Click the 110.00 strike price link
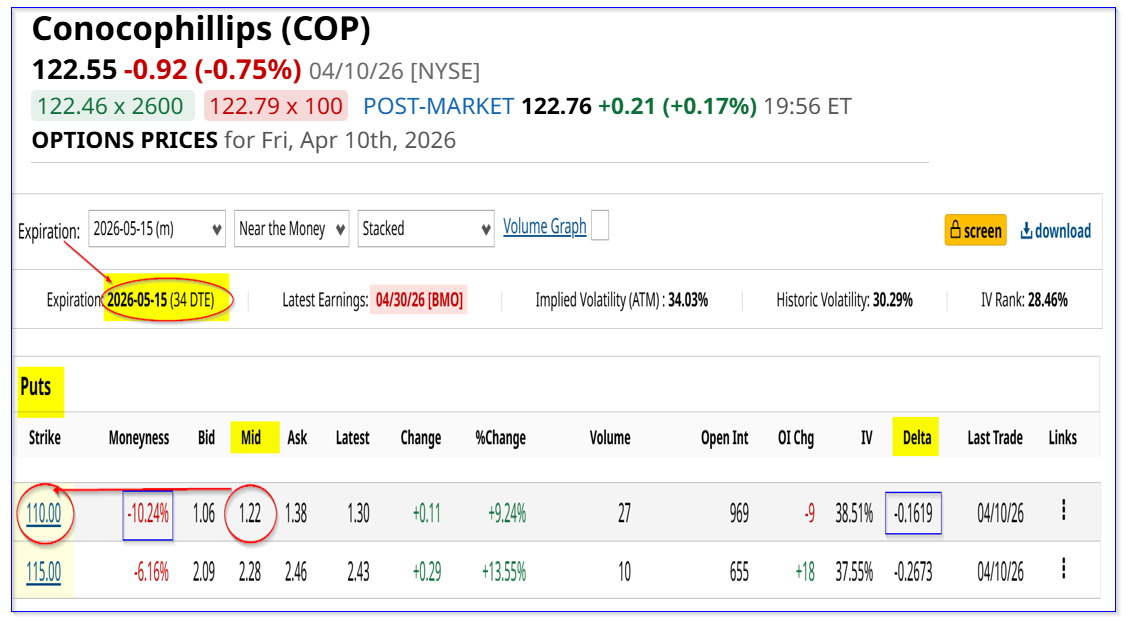Viewport: 1126px width, 622px height. 43,514
